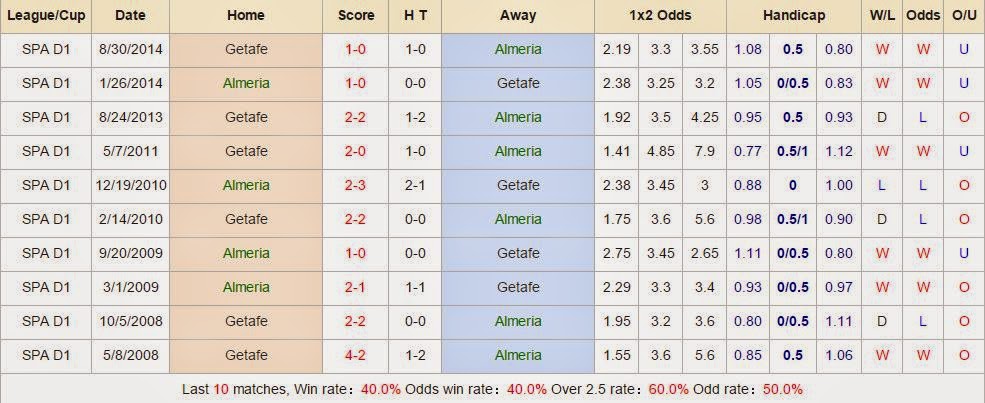Click the Away column header
The width and height of the screenshot is (985, 403).
coord(518,16)
